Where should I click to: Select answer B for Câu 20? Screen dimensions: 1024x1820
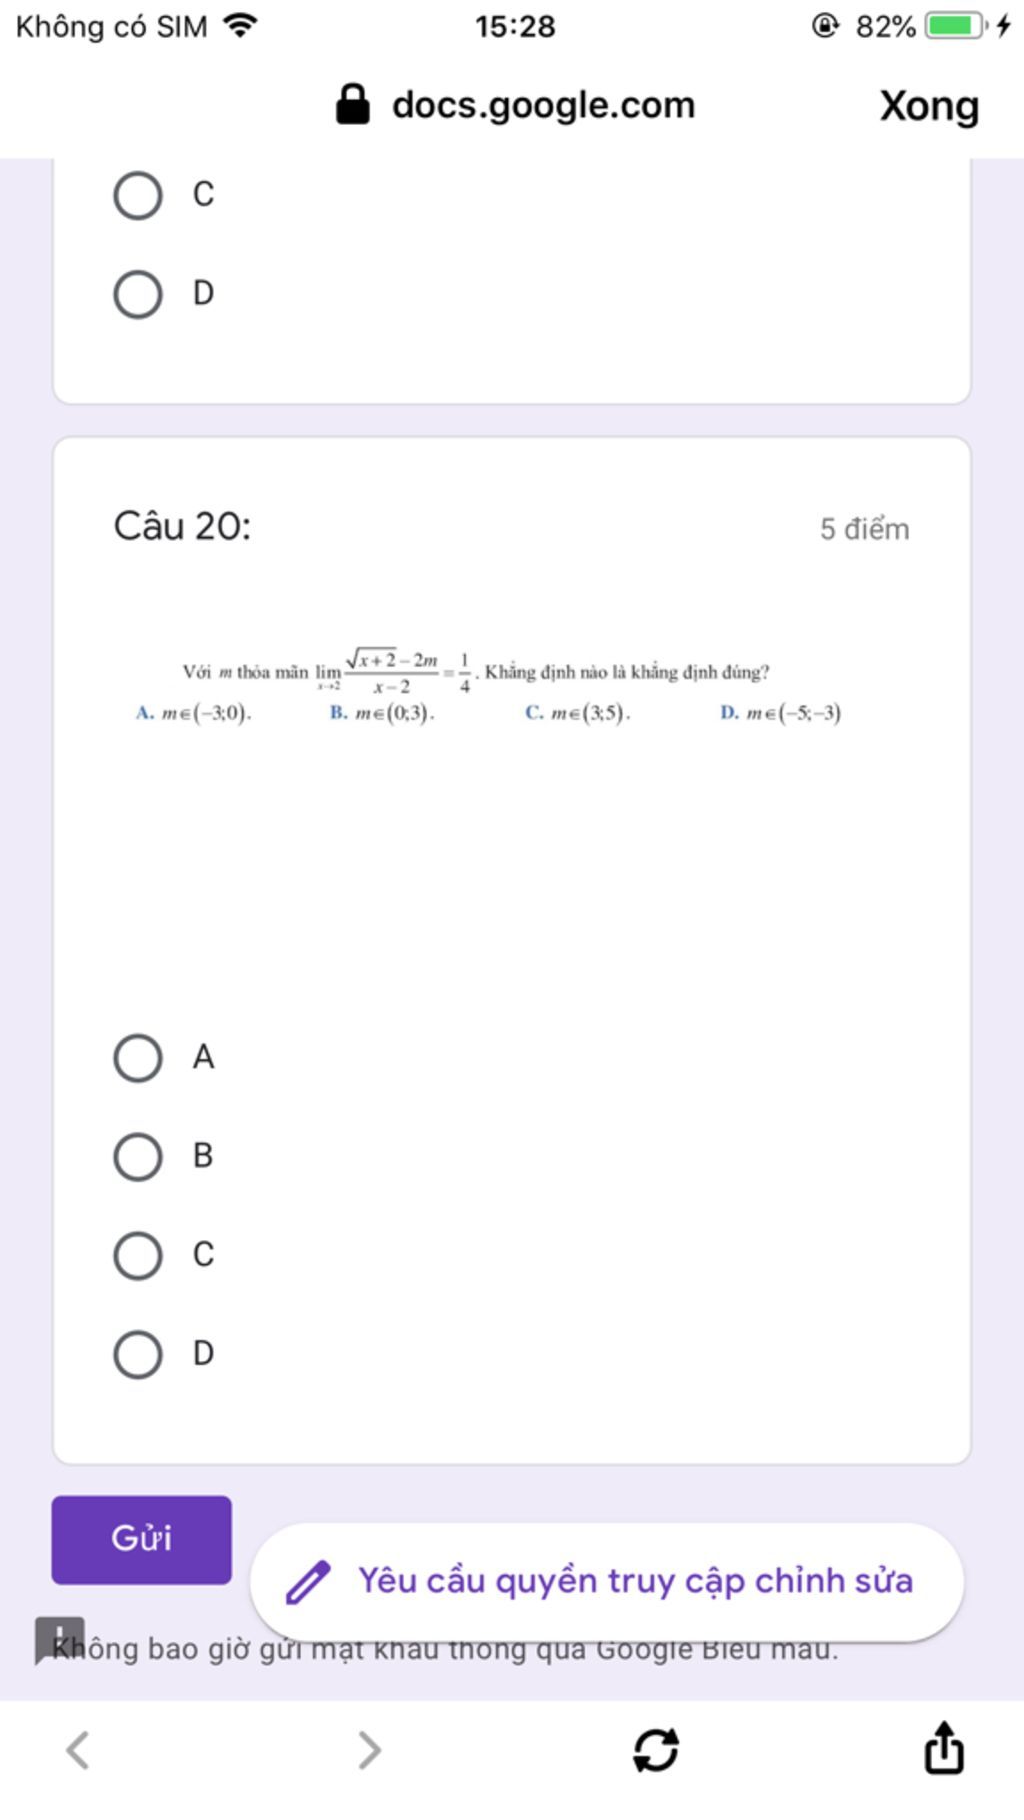138,1157
